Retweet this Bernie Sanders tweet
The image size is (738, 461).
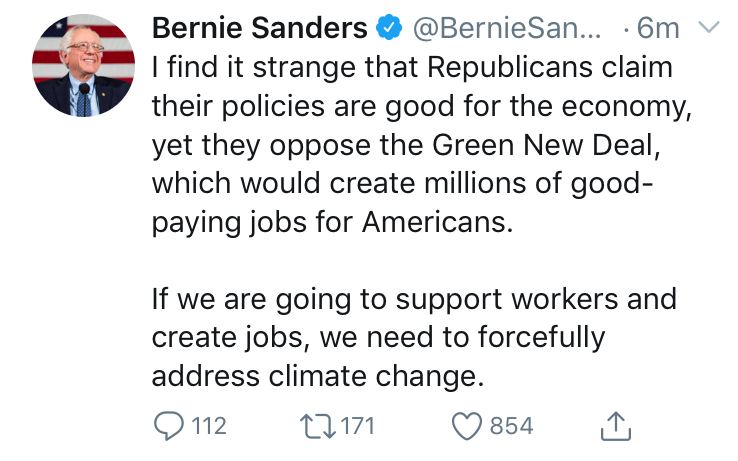[x=318, y=426]
